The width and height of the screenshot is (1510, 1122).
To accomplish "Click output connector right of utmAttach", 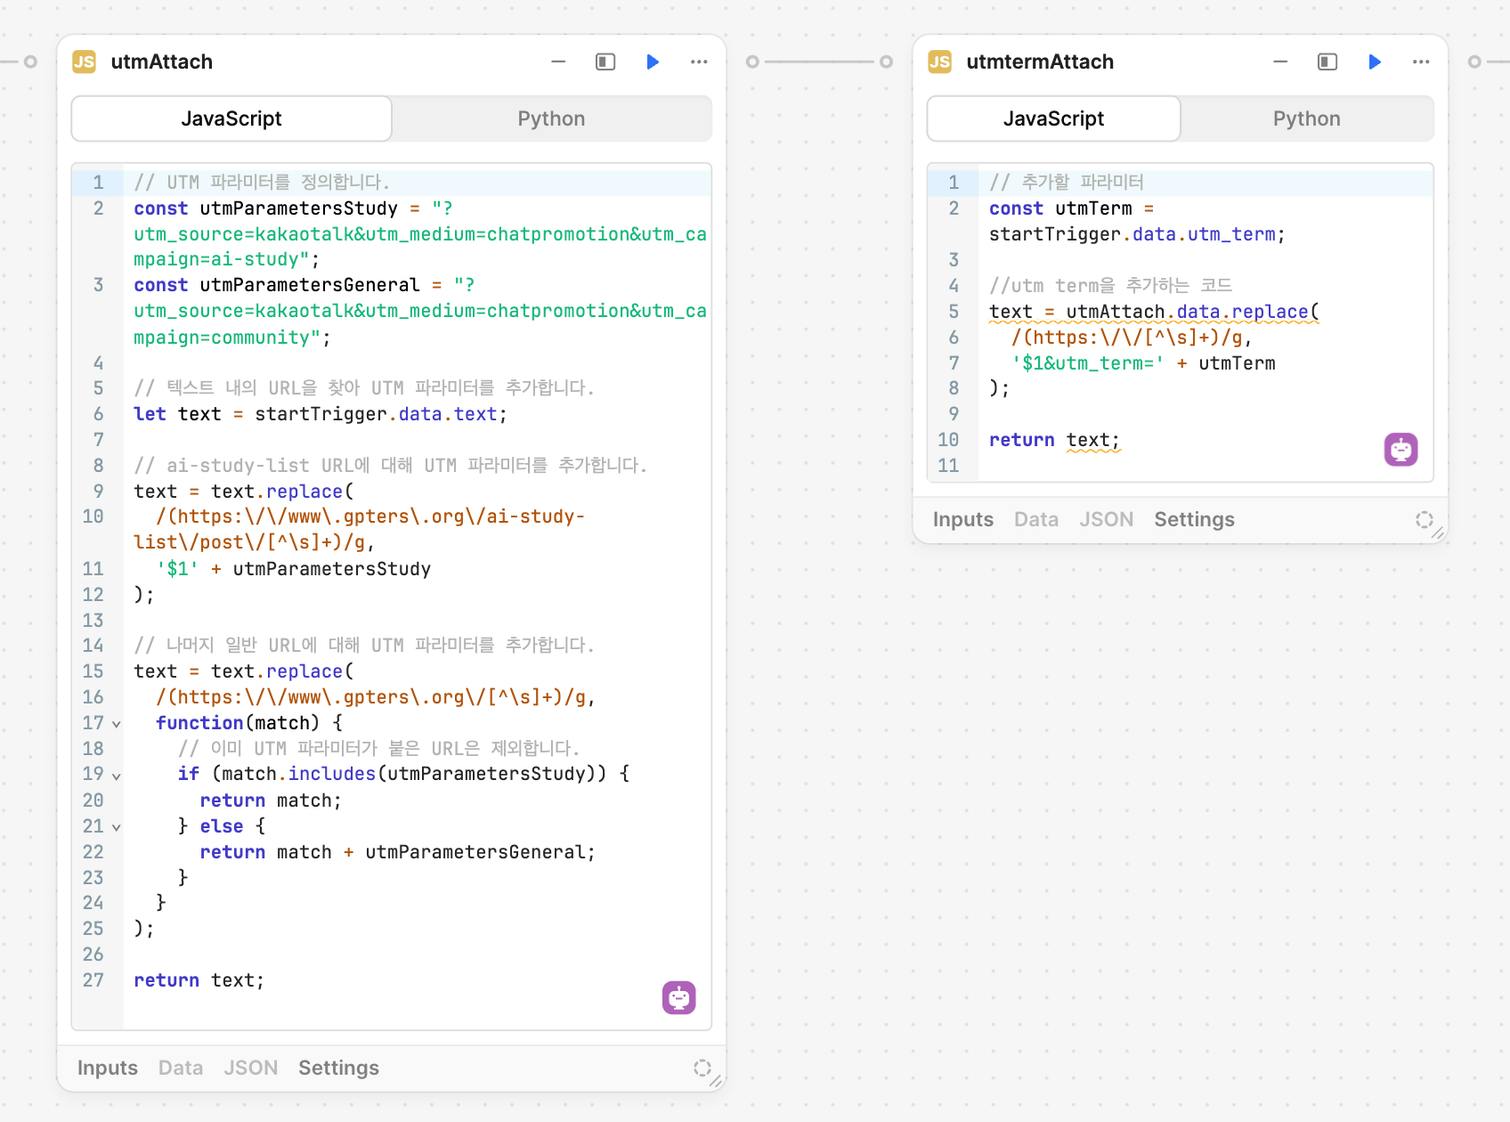I will click(752, 62).
